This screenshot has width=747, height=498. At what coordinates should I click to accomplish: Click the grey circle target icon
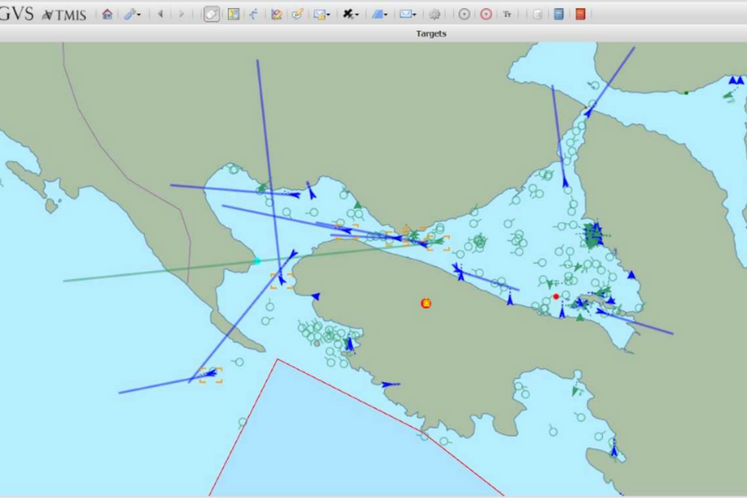point(464,14)
